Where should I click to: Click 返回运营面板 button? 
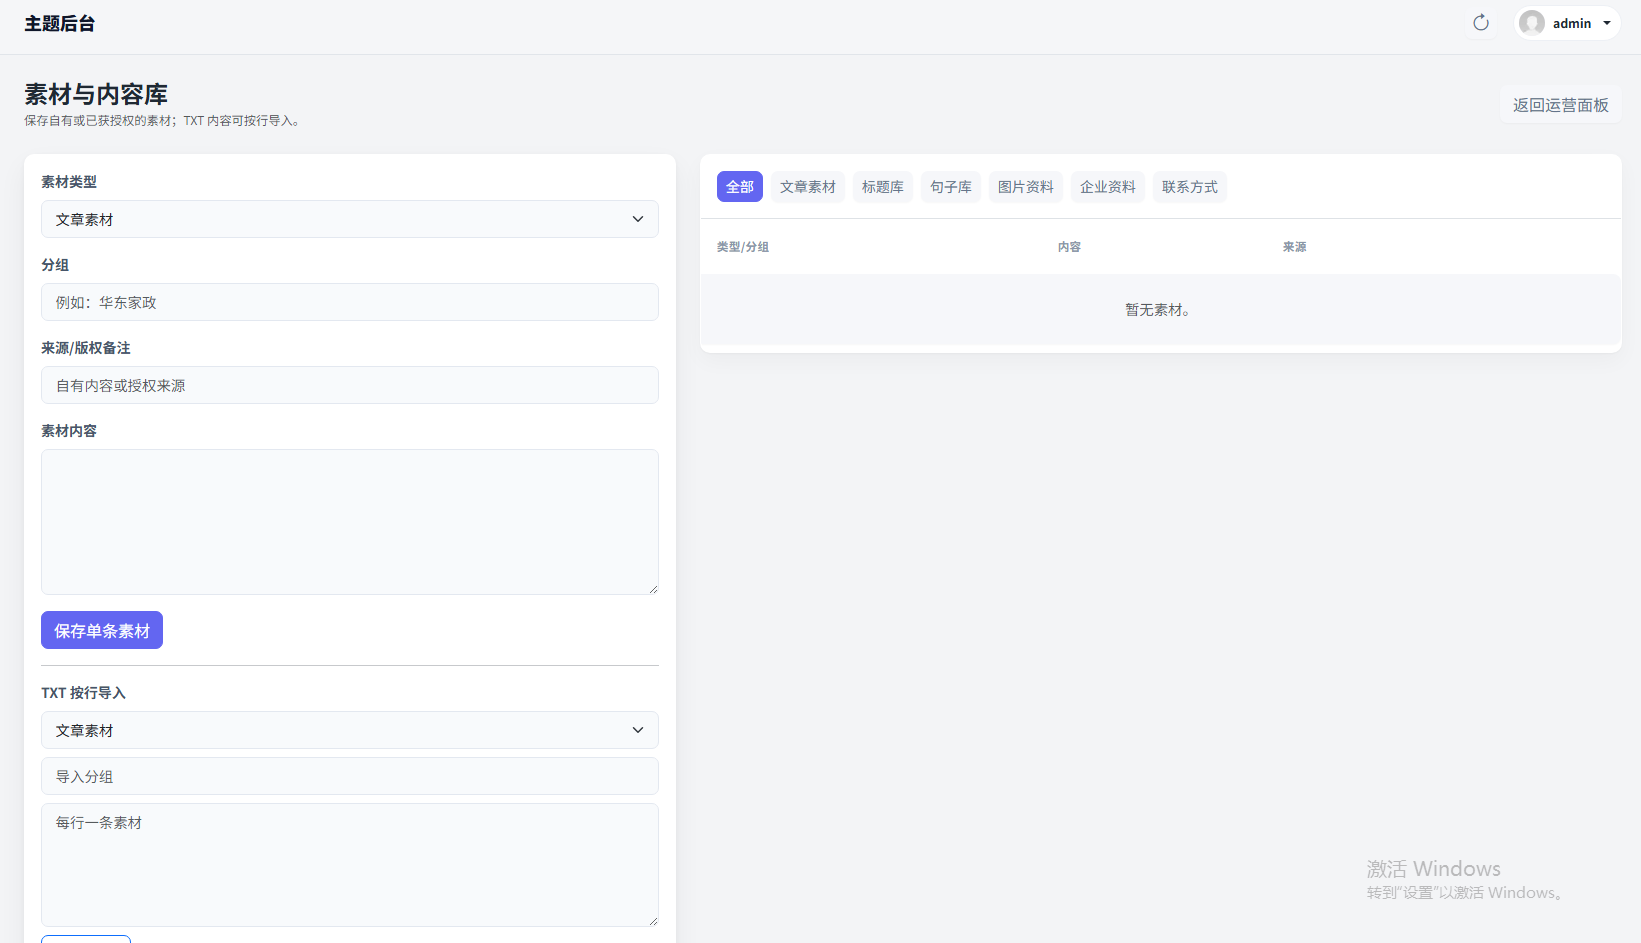pyautogui.click(x=1560, y=105)
